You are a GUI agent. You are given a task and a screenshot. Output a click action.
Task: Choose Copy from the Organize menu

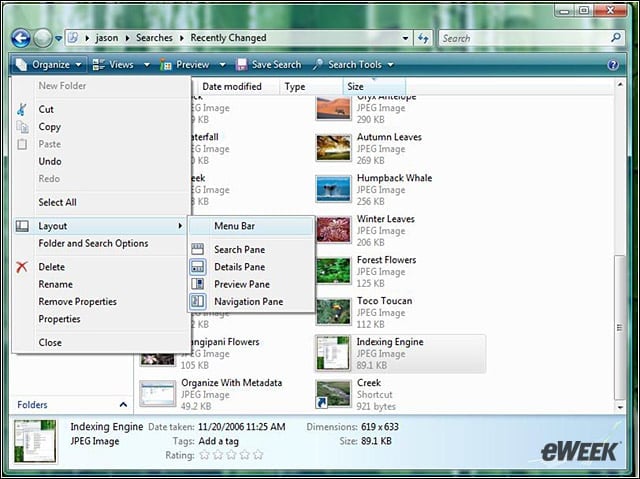(102, 127)
